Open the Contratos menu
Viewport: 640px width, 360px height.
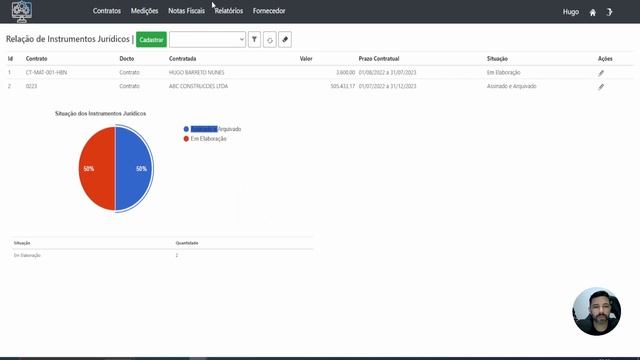coord(107,11)
